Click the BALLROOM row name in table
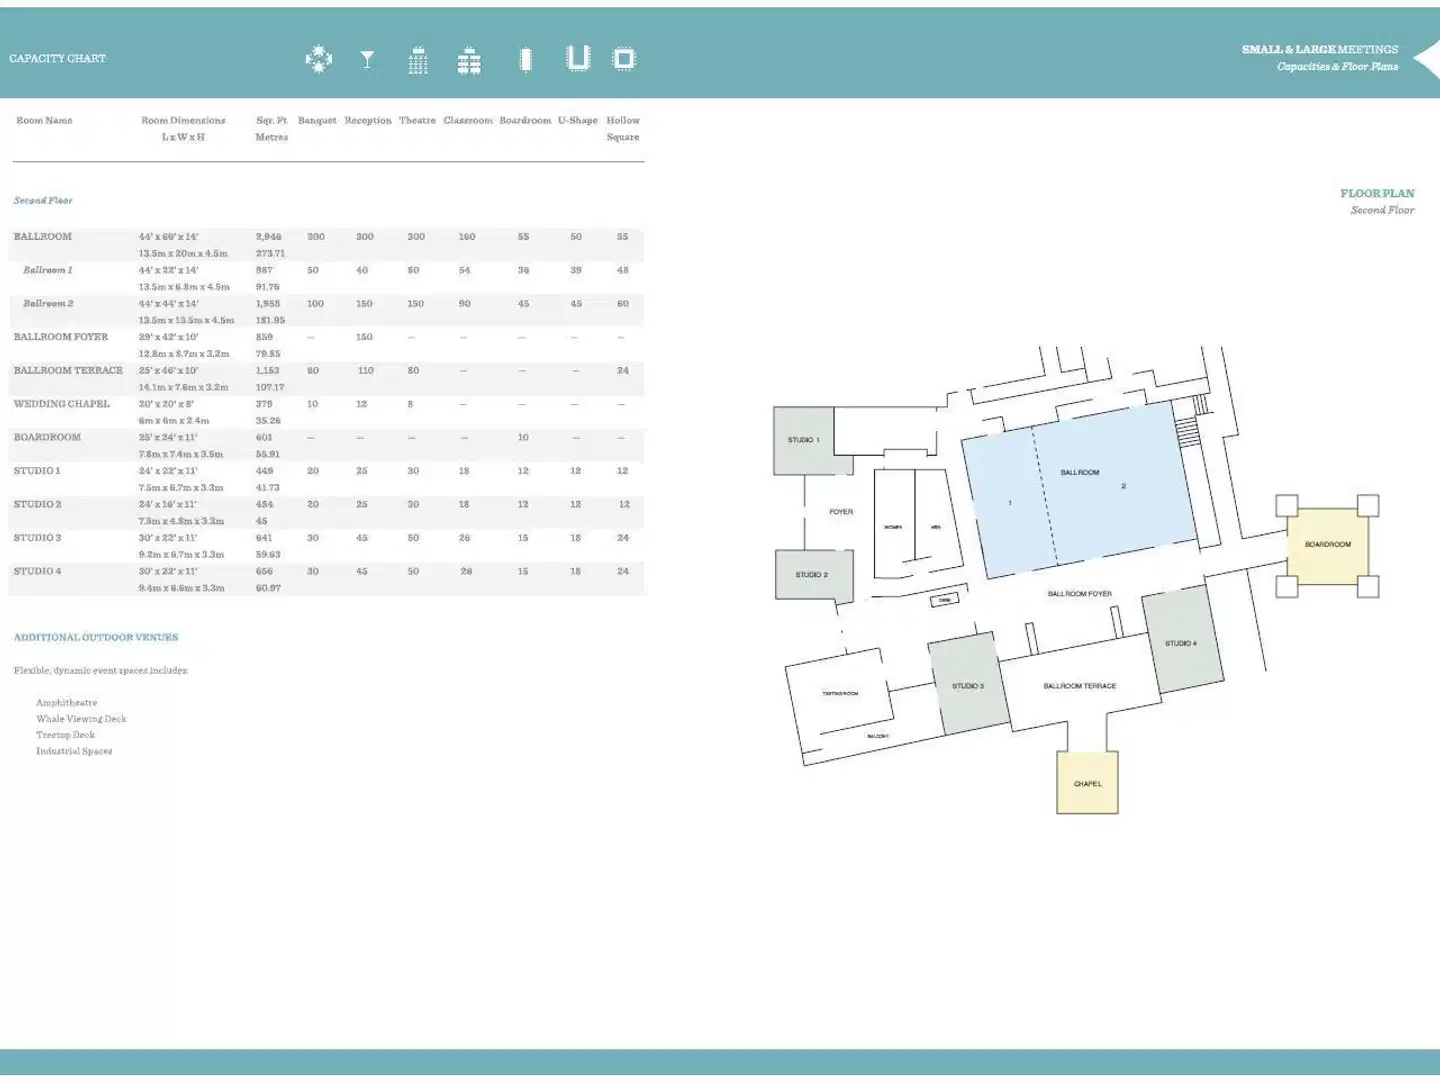This screenshot has height=1080, width=1440. pos(43,237)
